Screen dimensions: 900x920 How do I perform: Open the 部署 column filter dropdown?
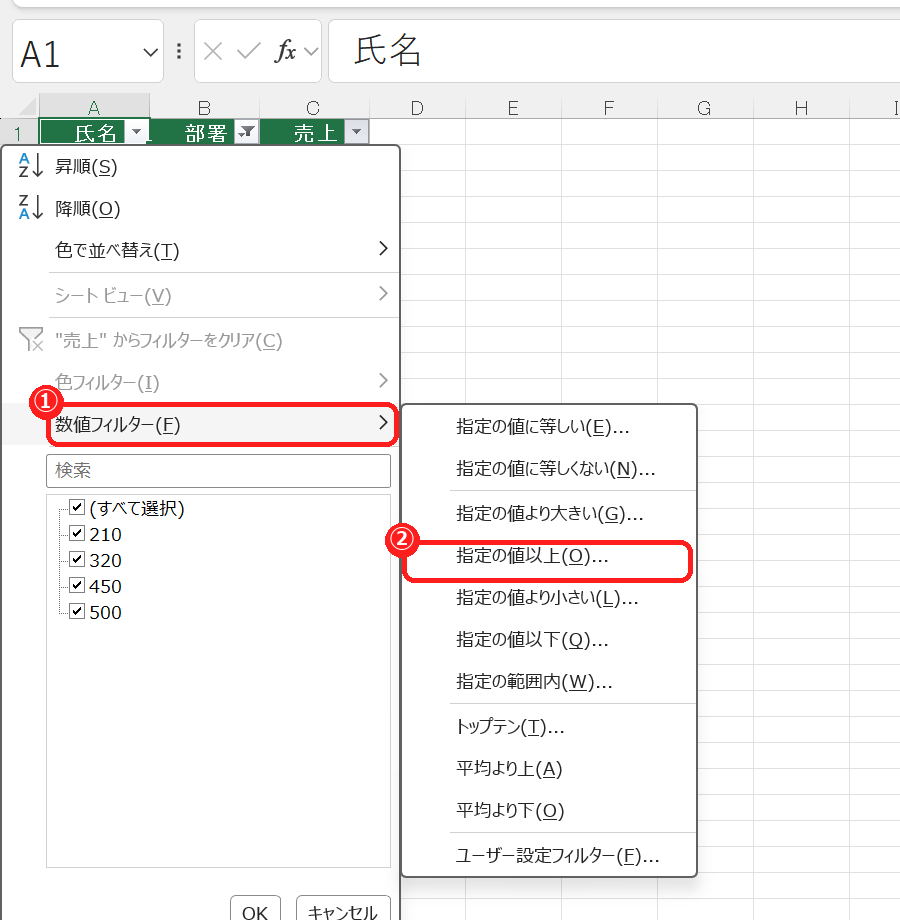click(246, 132)
